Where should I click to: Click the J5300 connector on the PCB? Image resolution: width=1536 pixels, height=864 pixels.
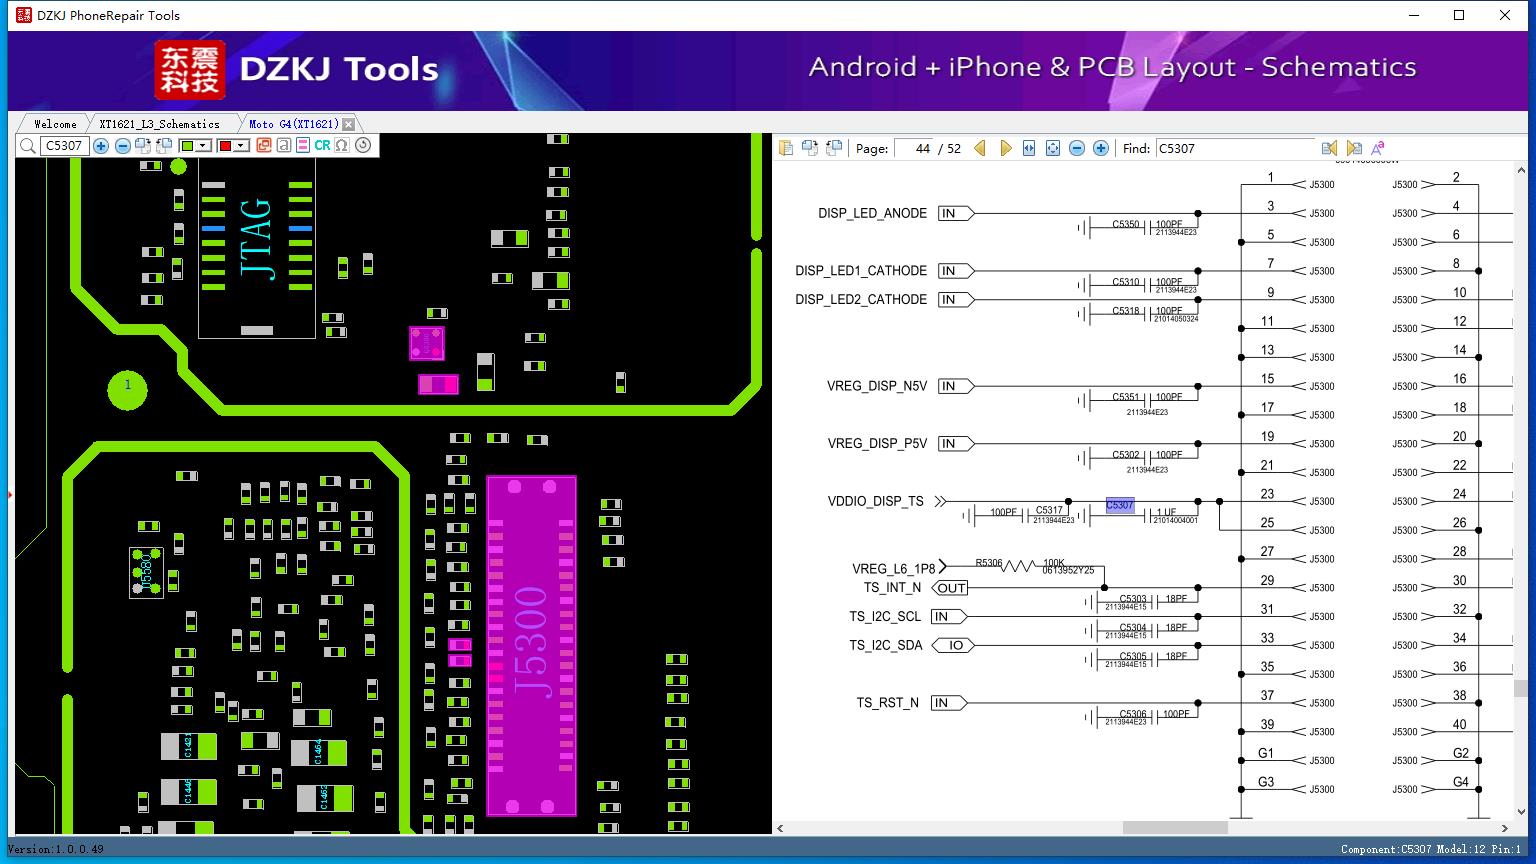click(x=531, y=645)
